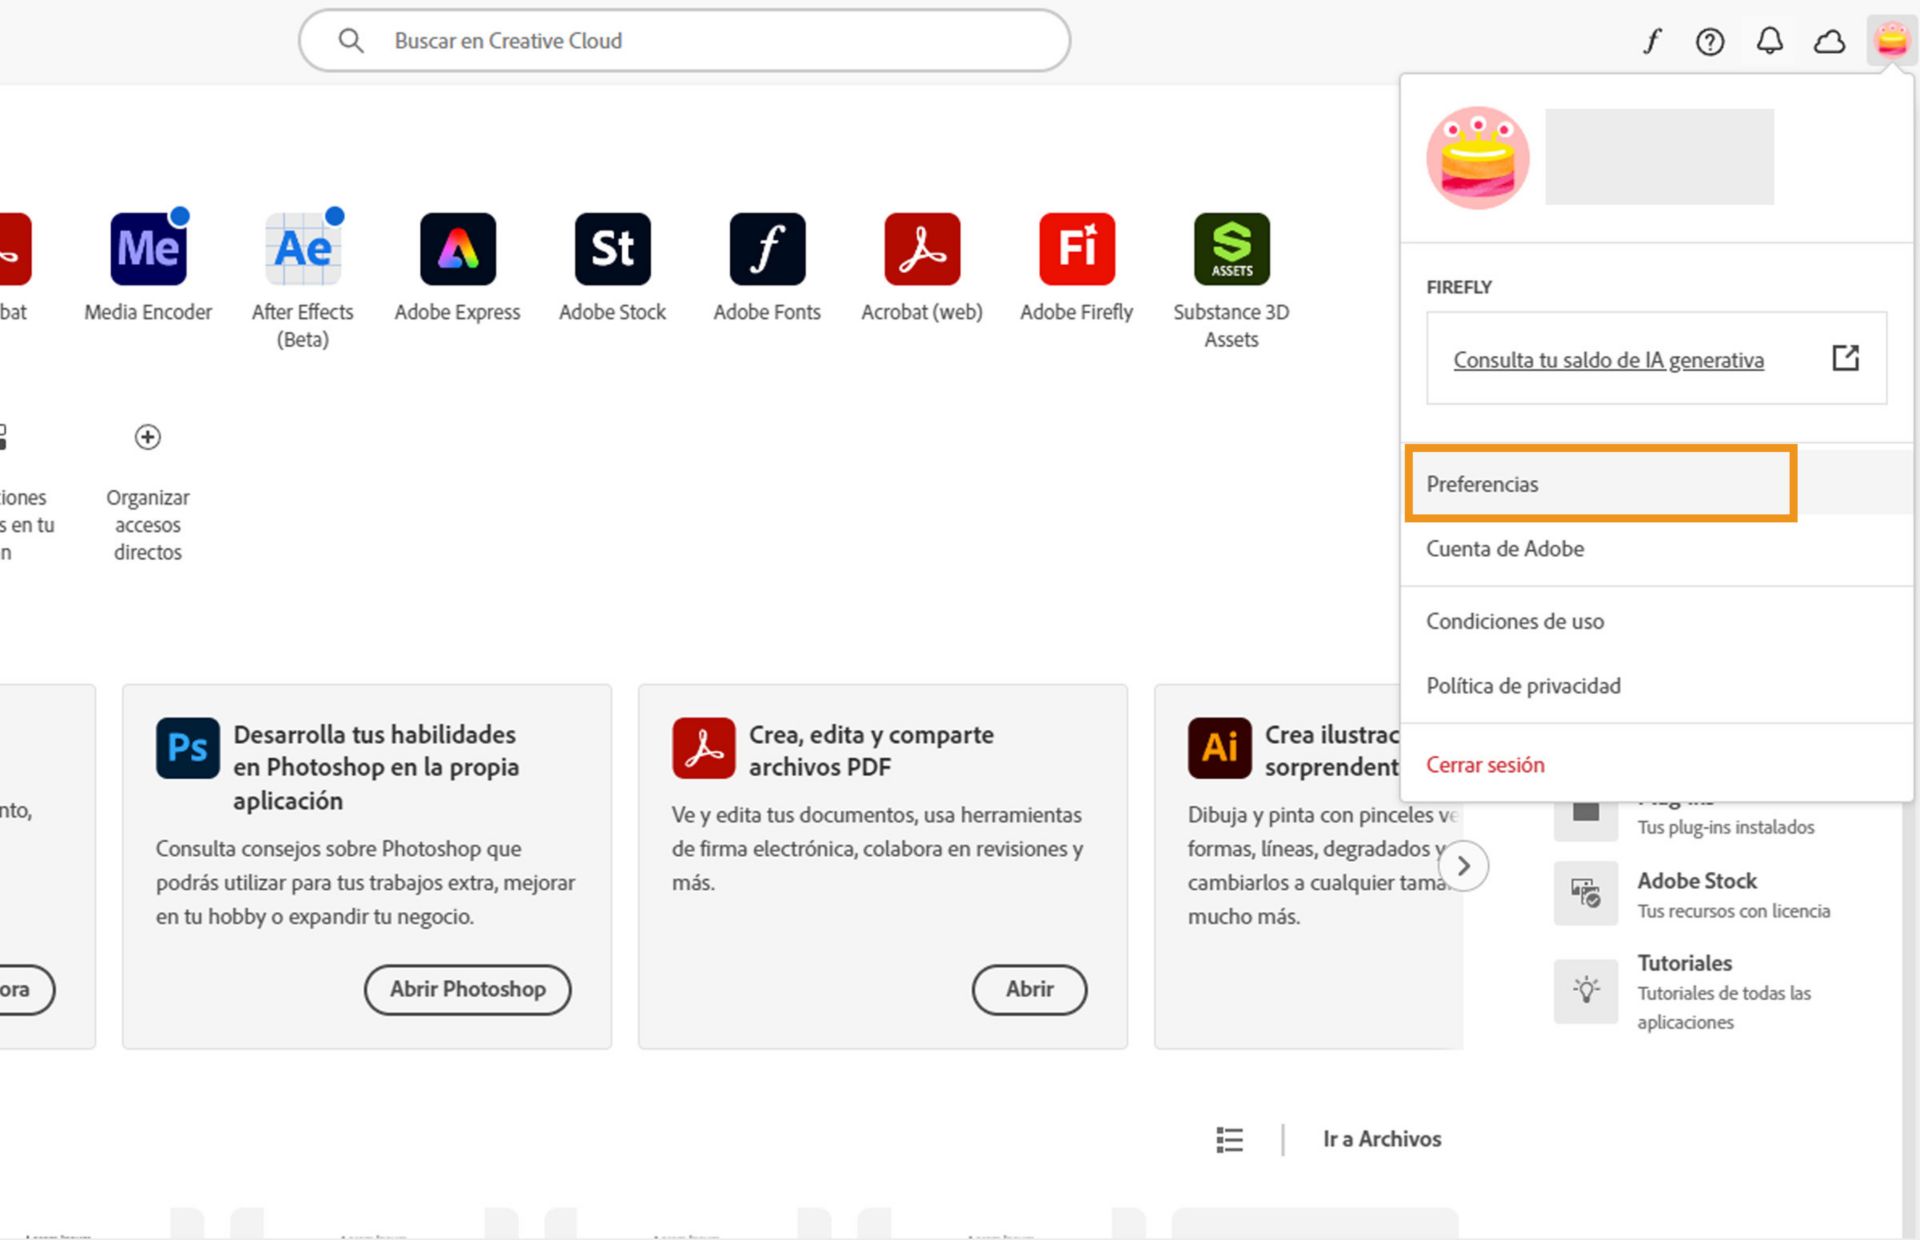Screen dimensions: 1920x1240
Task: Open the help question mark icon
Action: tap(1709, 41)
